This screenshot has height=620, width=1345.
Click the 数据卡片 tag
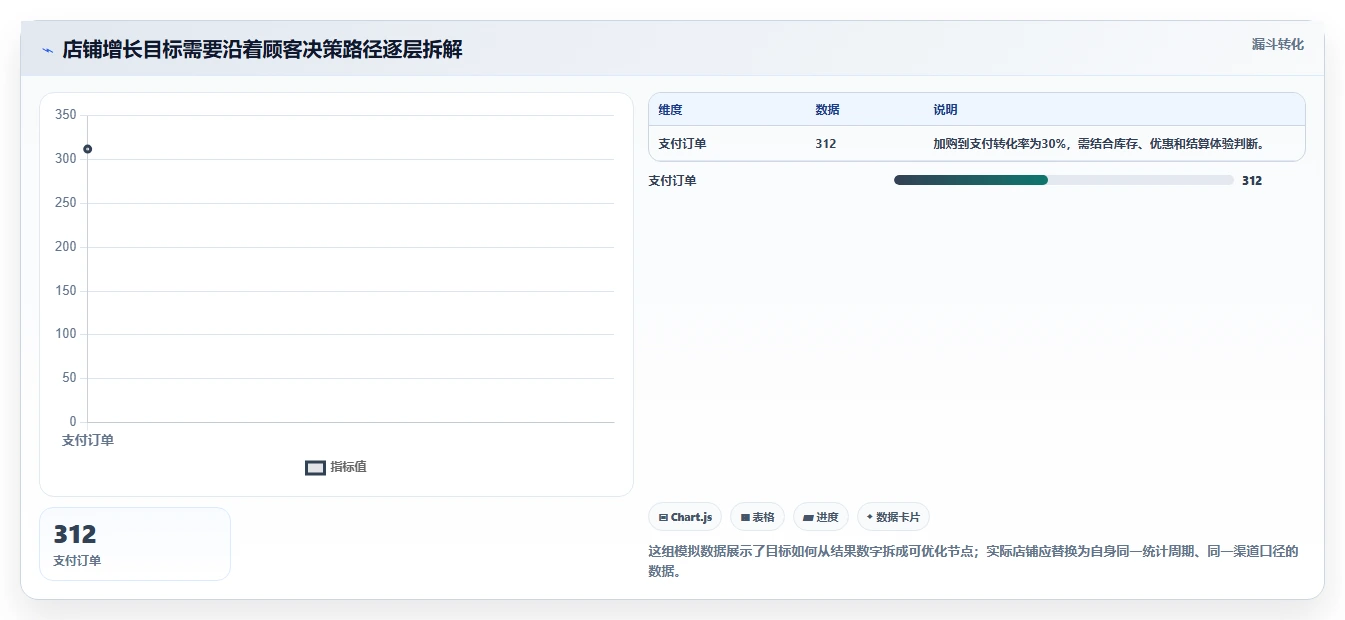pyautogui.click(x=894, y=517)
